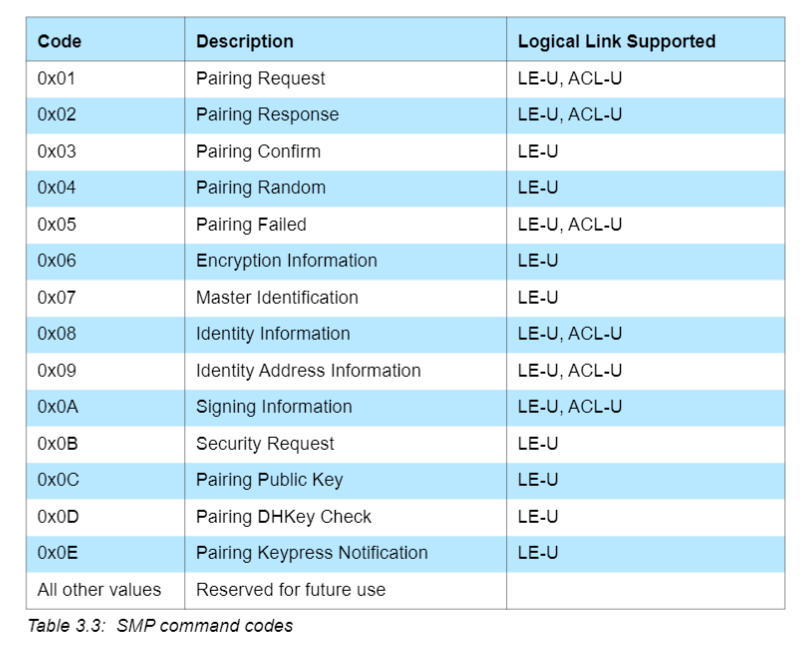Screen dimensions: 808x649
Task: Click the Reserved for future use text
Action: [290, 589]
